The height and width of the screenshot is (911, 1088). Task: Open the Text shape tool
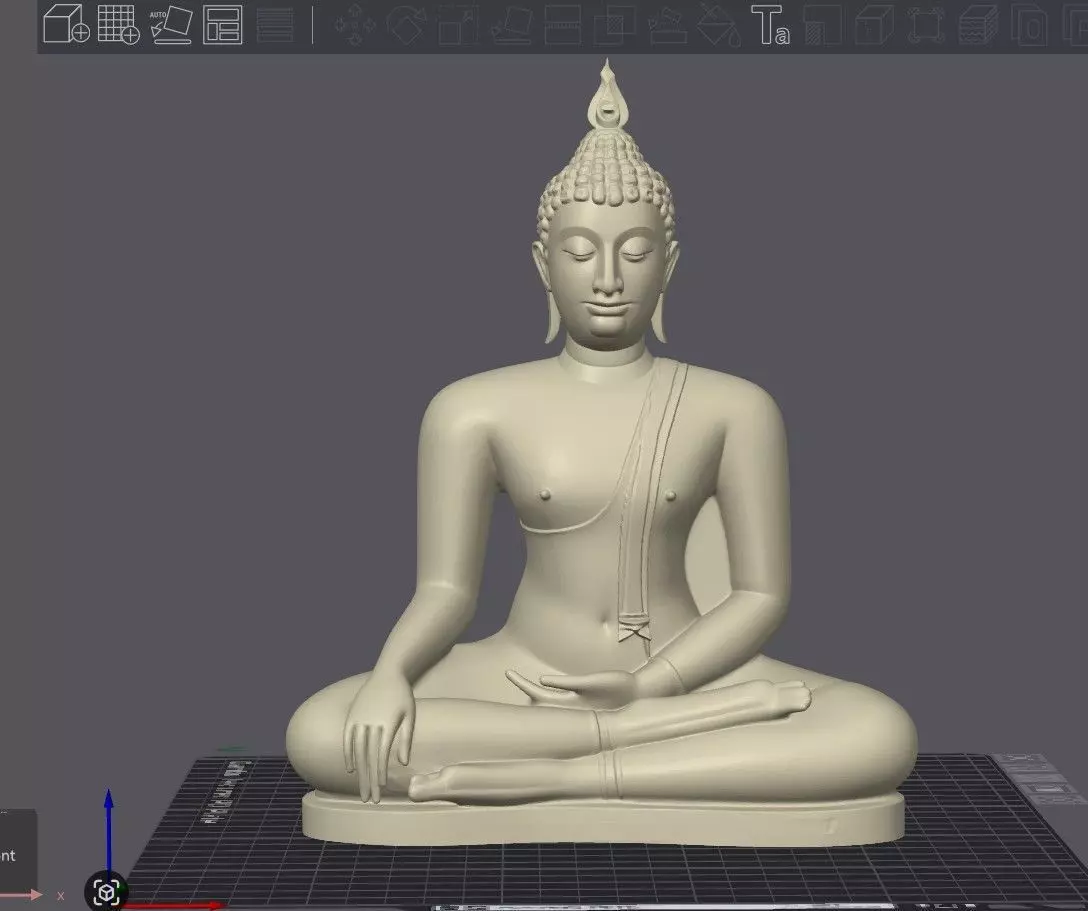click(x=771, y=25)
